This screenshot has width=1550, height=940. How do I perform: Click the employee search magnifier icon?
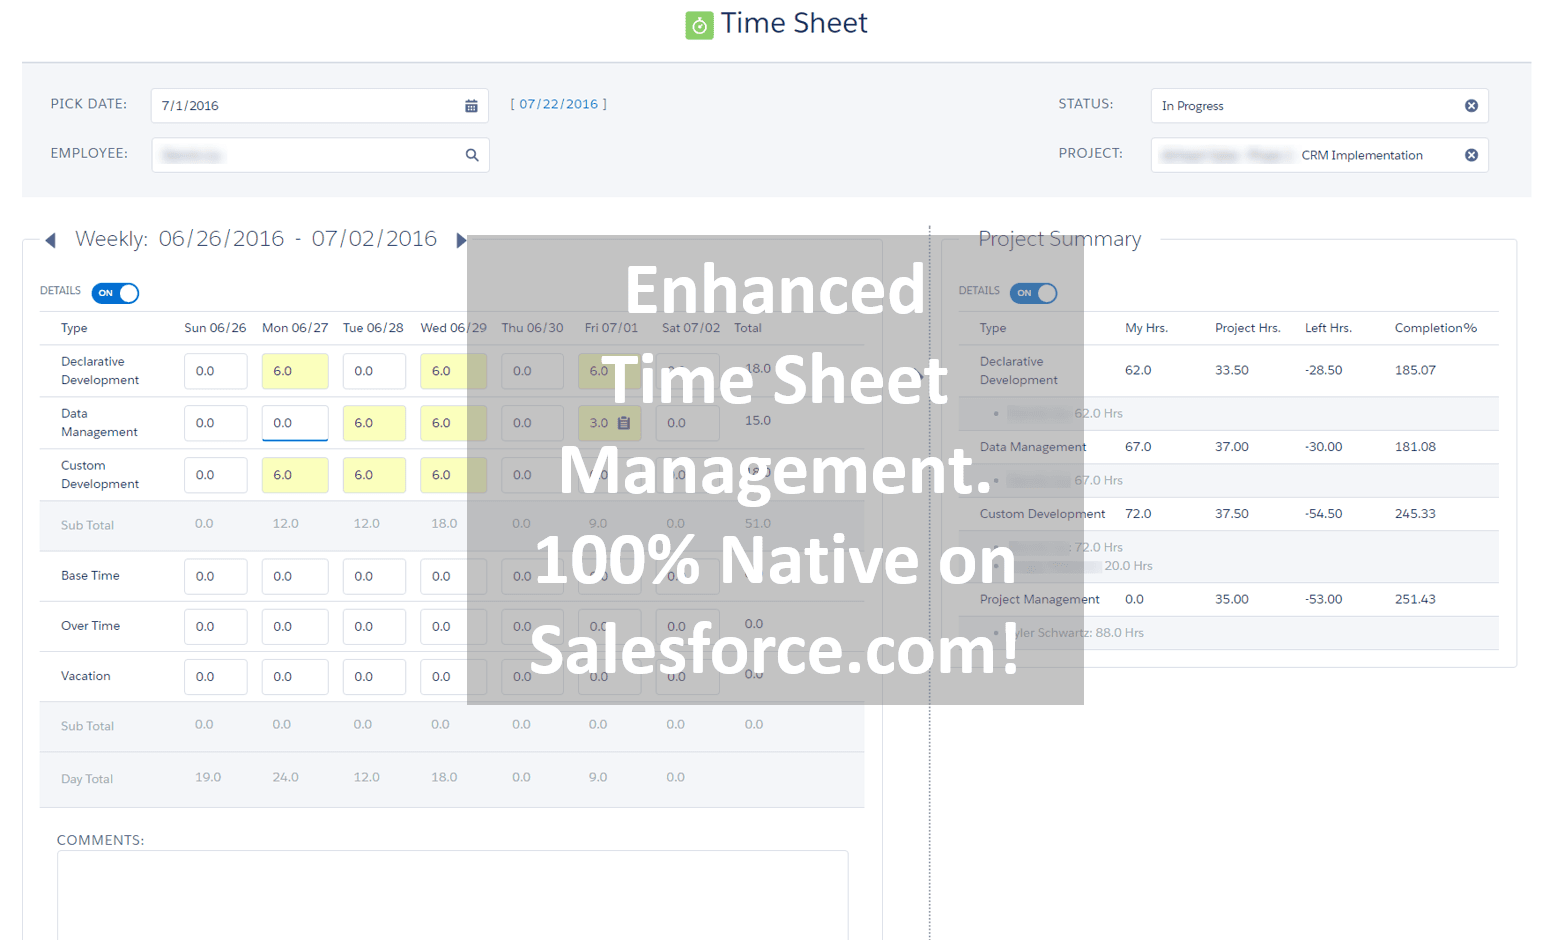pos(472,155)
